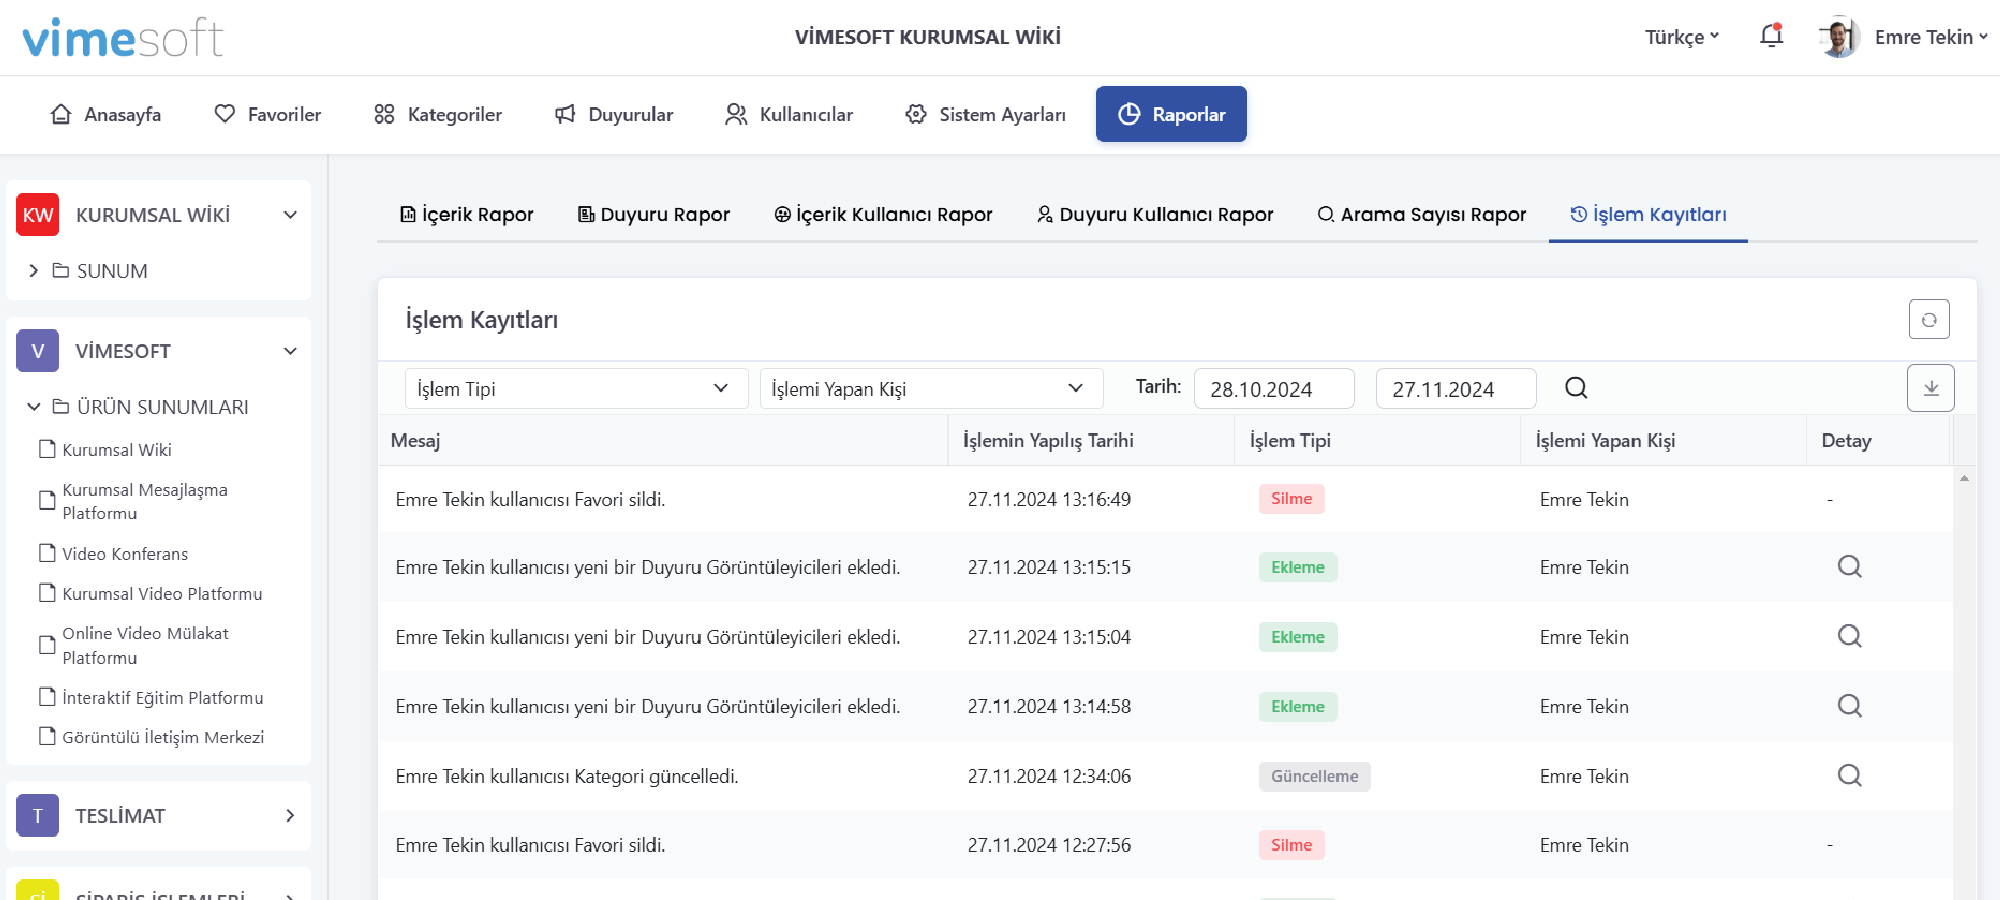2000x900 pixels.
Task: Collapse the ÜRÜN SUNUMLARI folder
Action: (33, 407)
